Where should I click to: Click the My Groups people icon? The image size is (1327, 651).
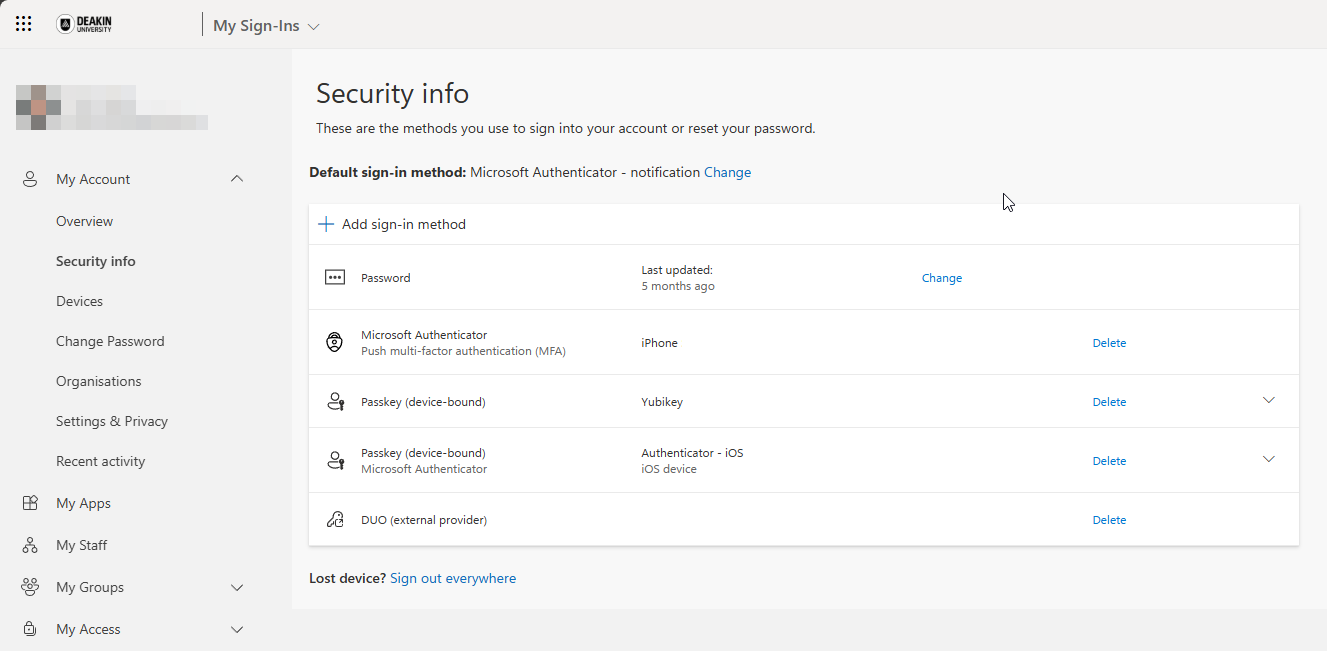tap(30, 587)
